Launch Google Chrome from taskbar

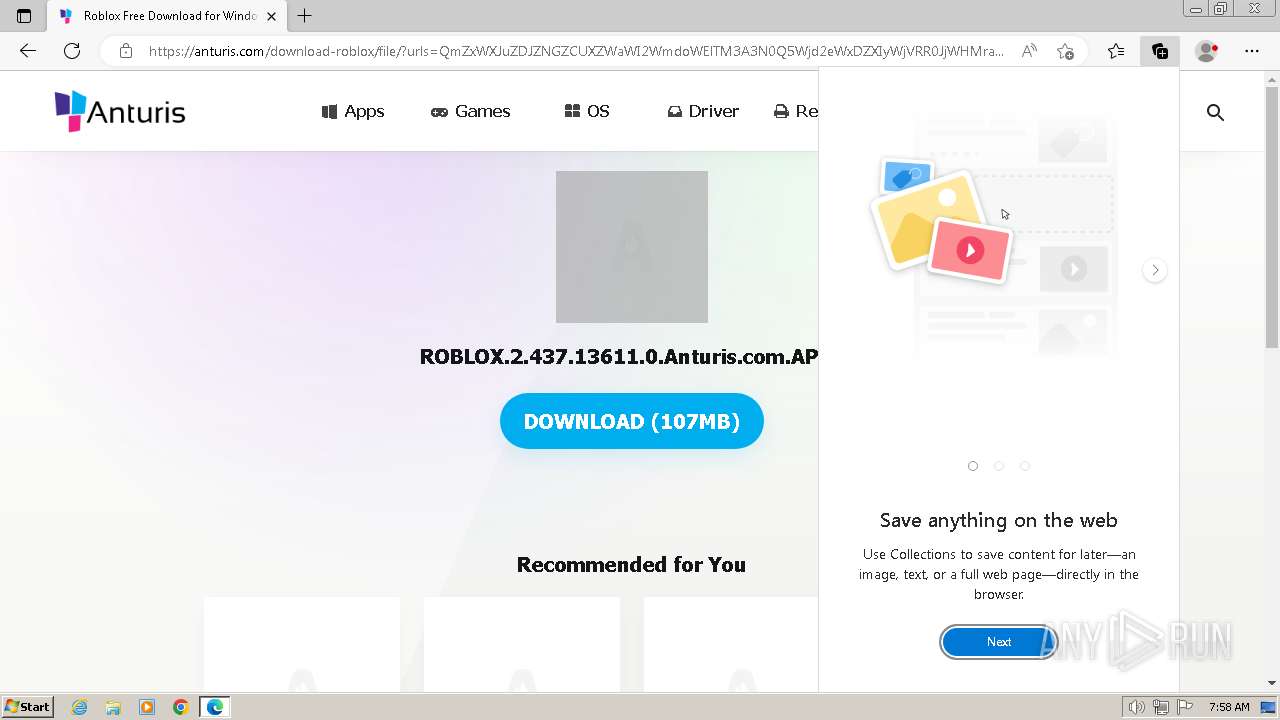181,707
